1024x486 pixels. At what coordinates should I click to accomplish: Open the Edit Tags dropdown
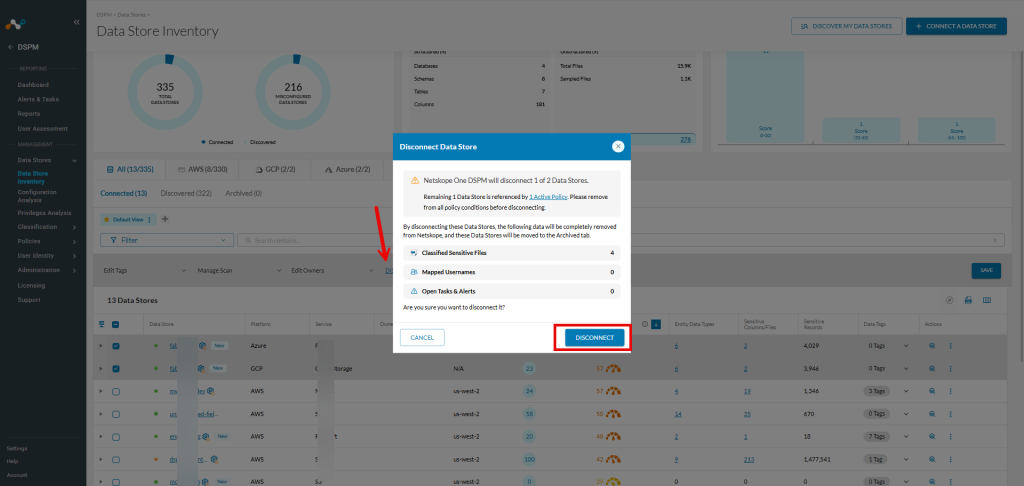tap(144, 270)
